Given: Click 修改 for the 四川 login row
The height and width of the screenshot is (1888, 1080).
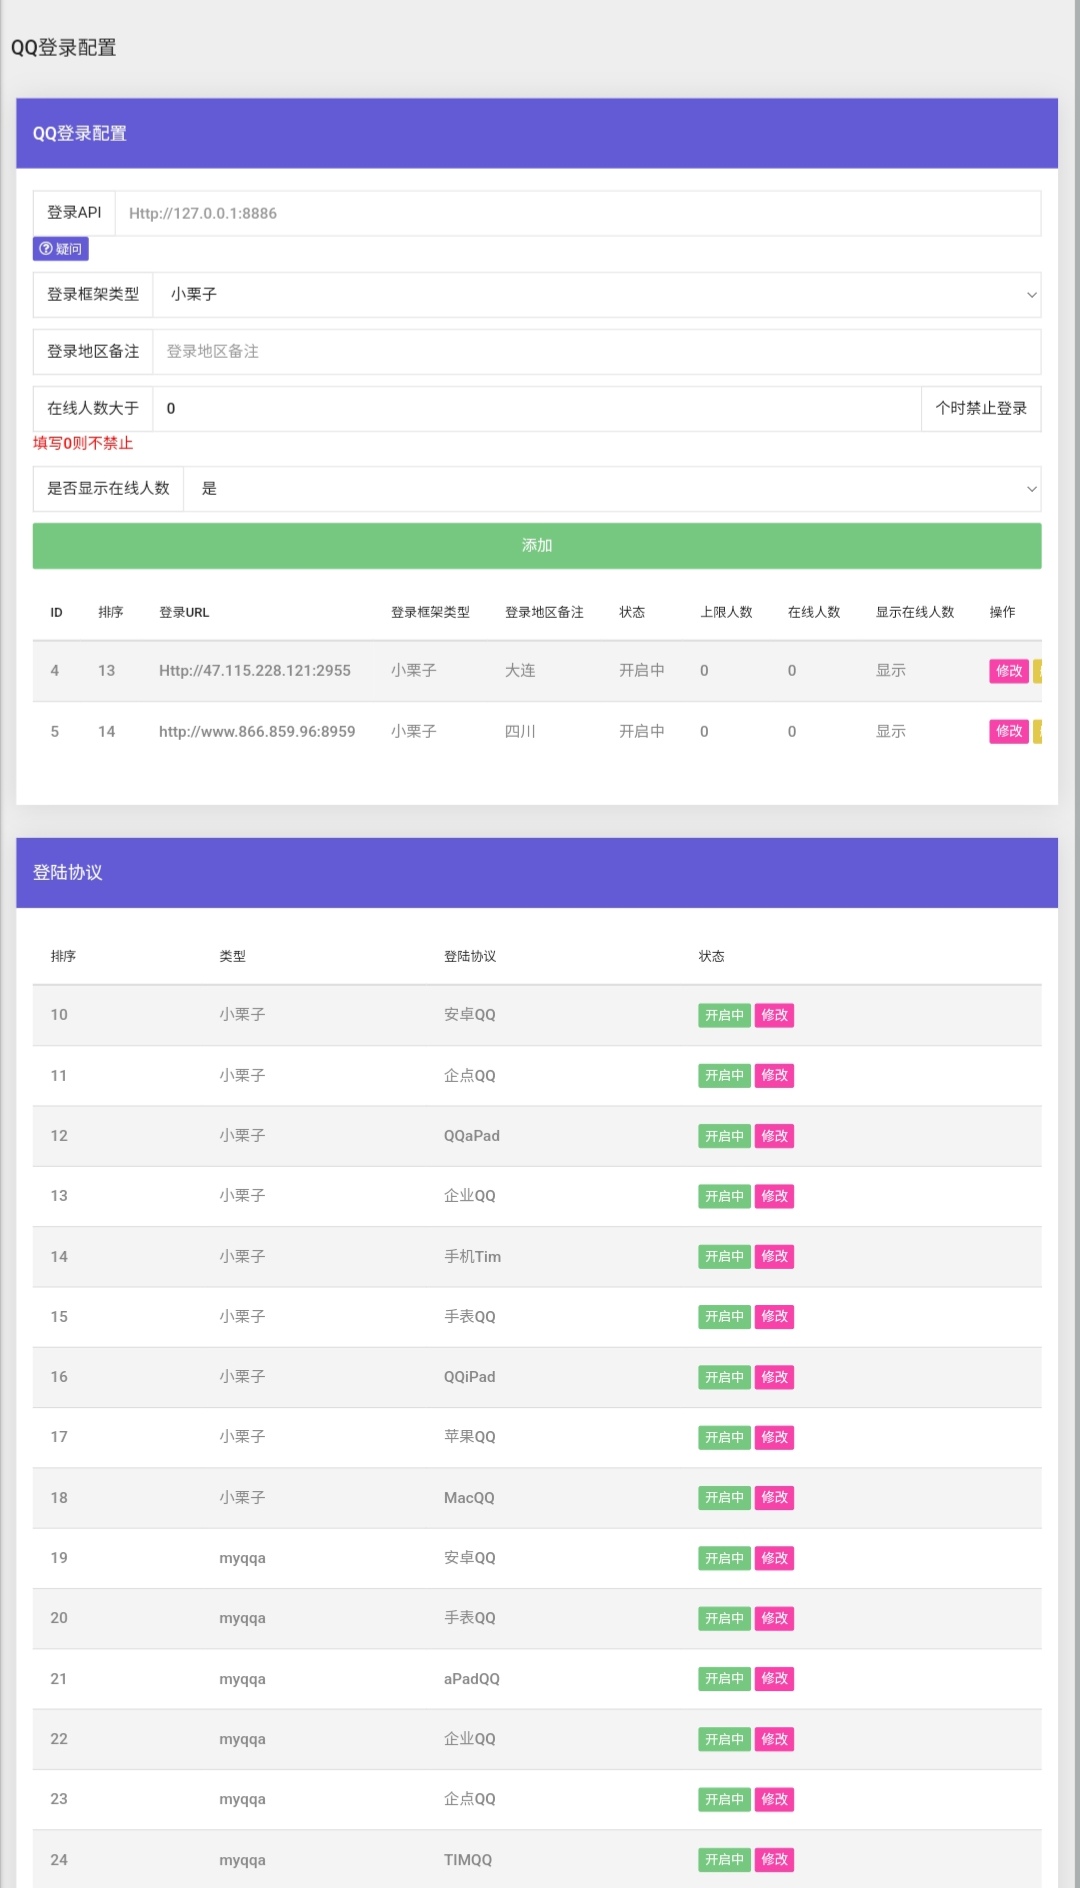Looking at the screenshot, I should click(x=1008, y=732).
